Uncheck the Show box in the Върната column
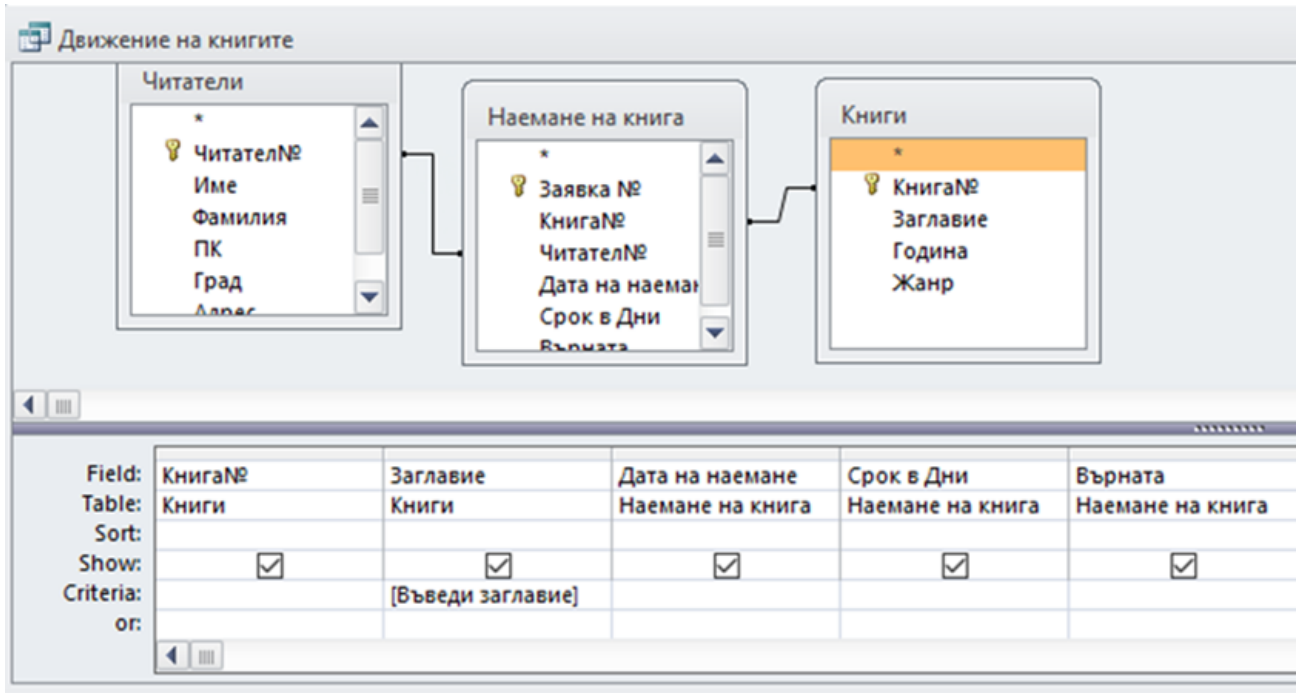Screen dimensions: 1308x693 (1183, 566)
